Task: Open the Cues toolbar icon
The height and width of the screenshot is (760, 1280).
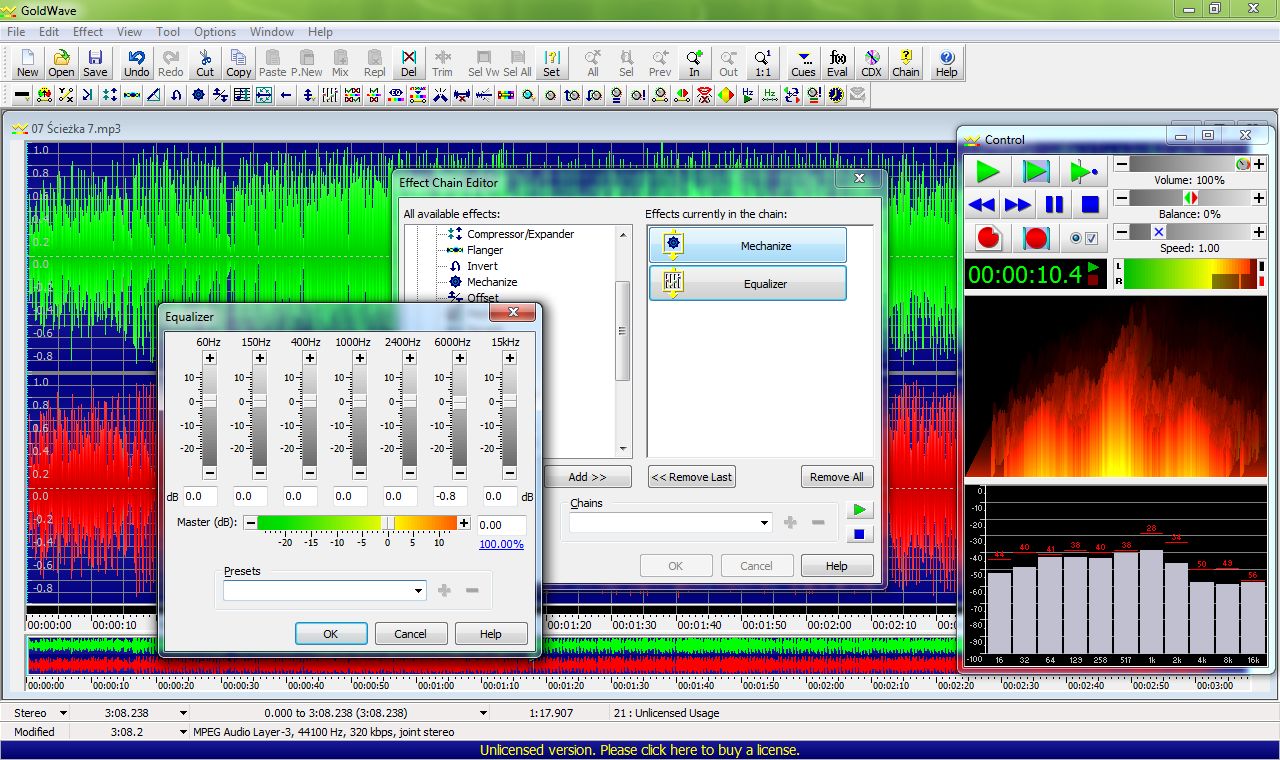Action: (803, 63)
